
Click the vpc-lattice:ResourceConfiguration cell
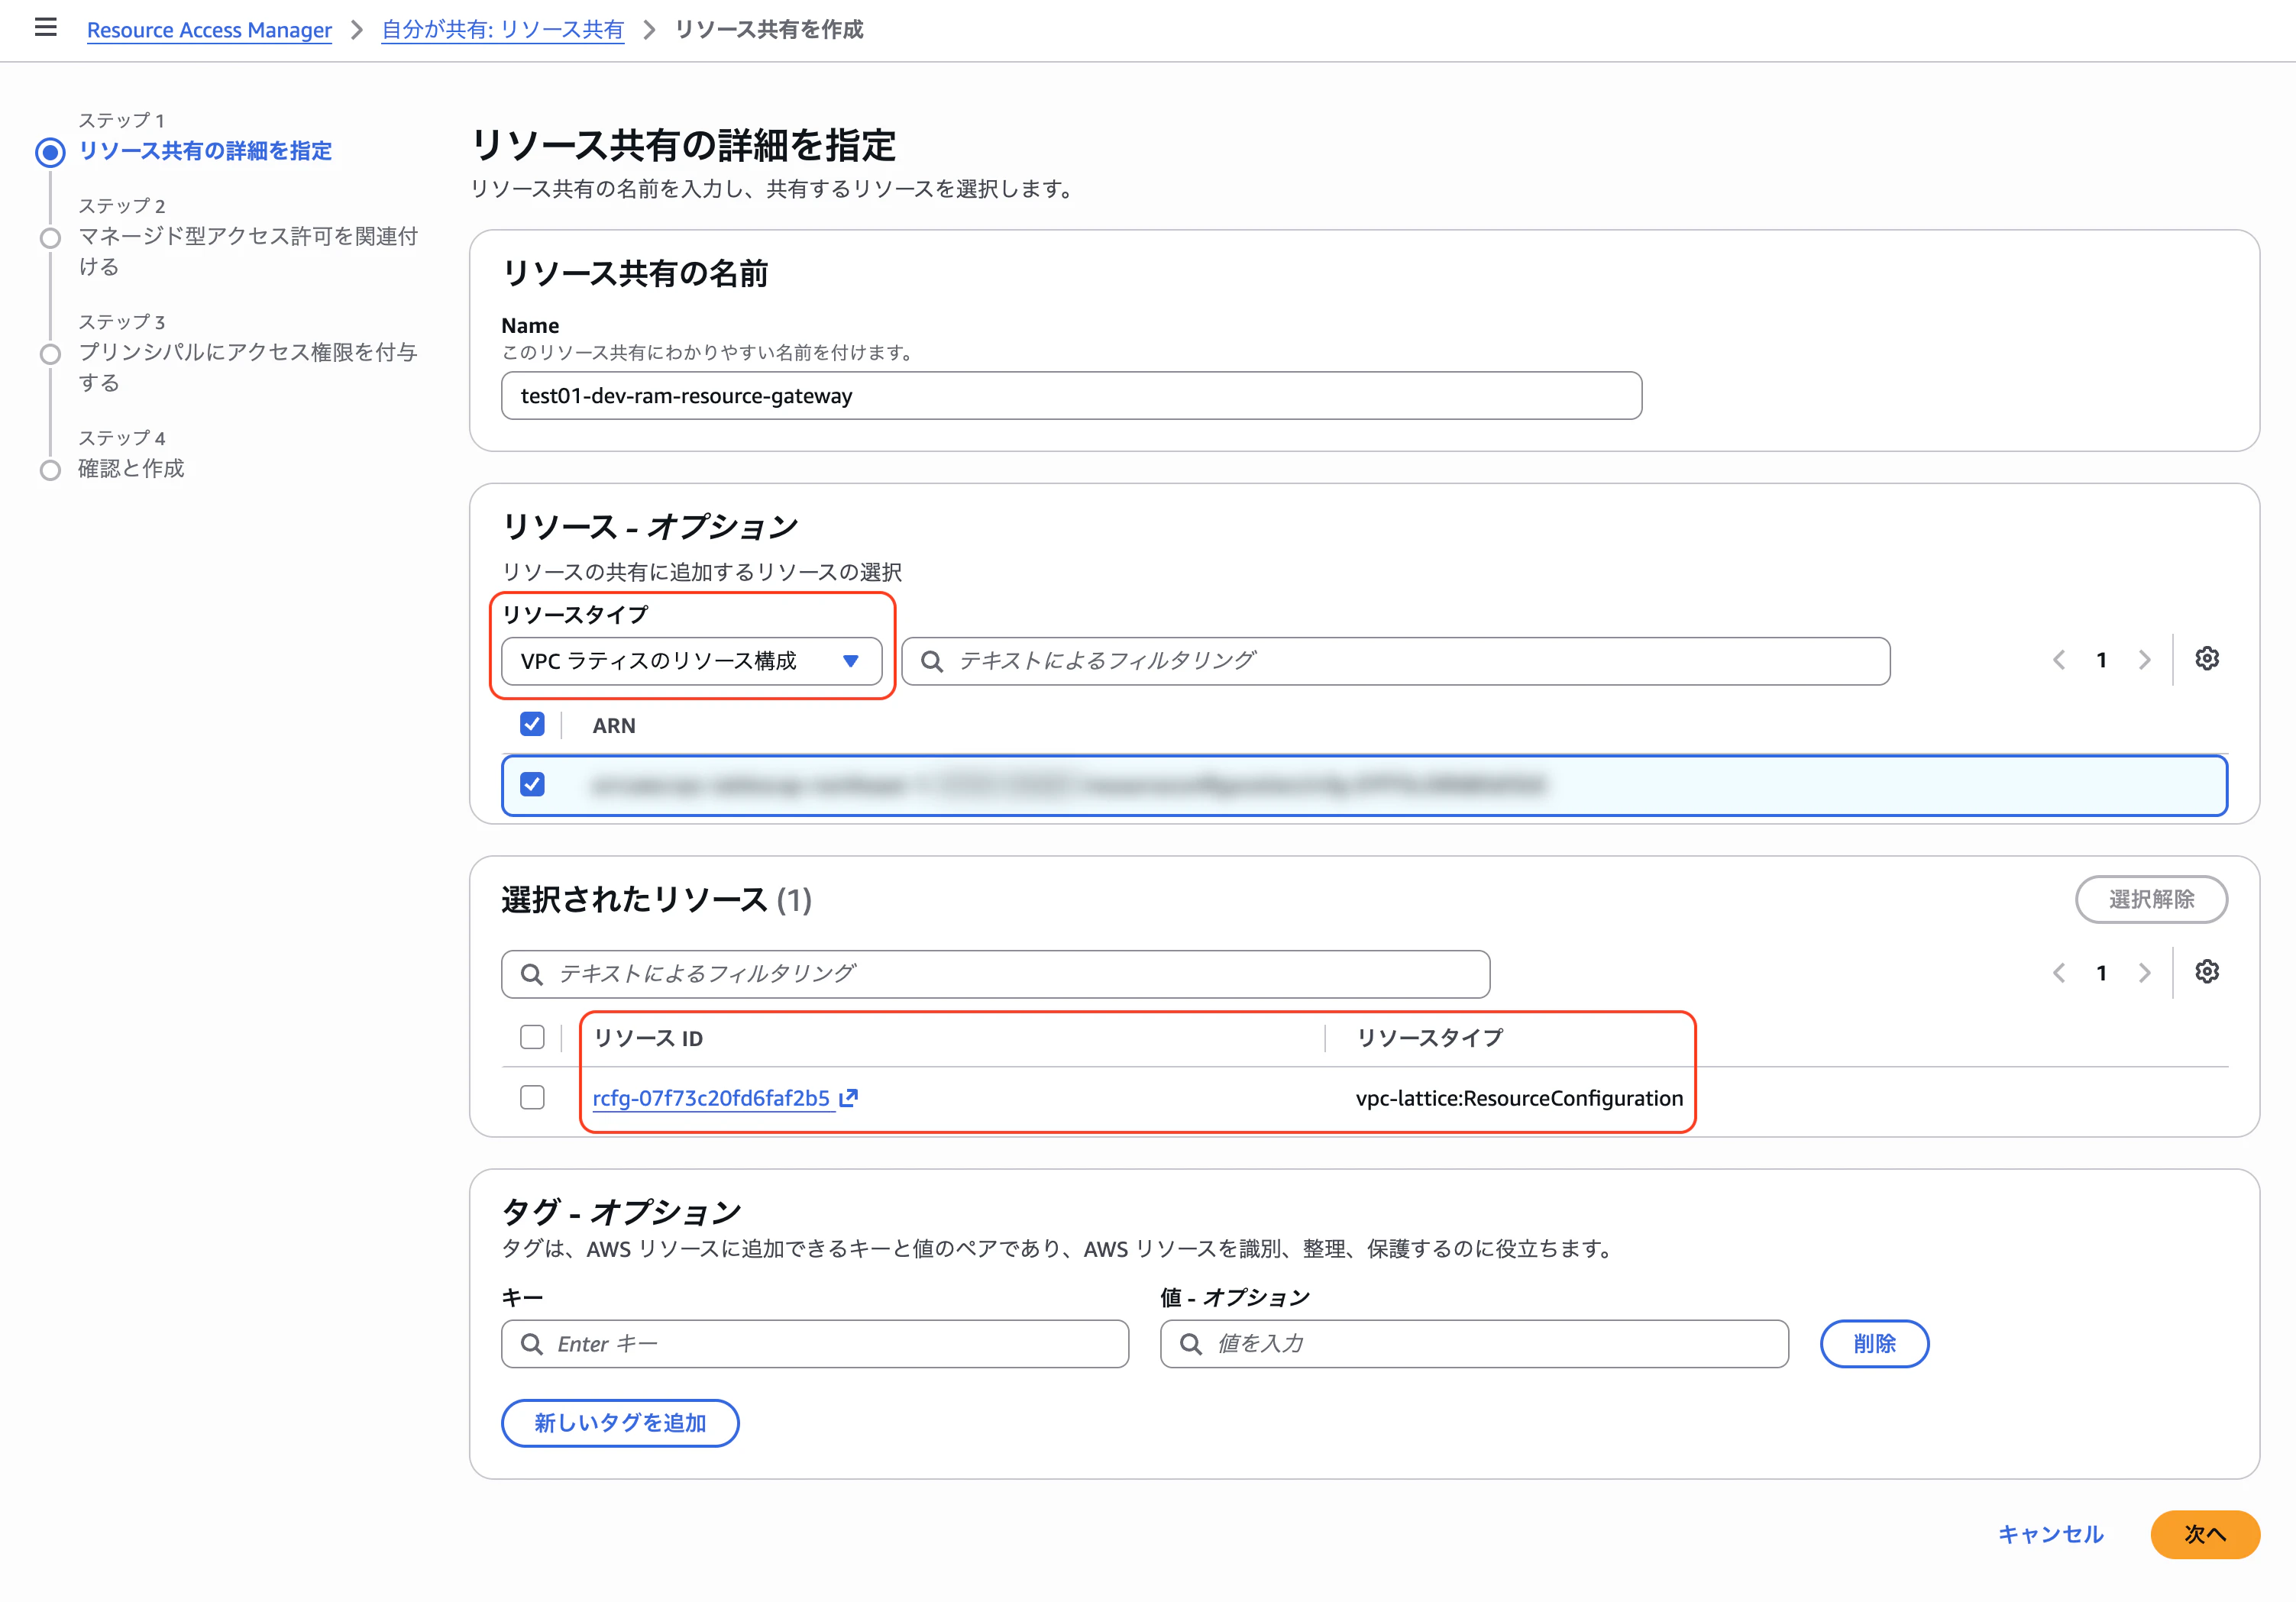1519,1098
